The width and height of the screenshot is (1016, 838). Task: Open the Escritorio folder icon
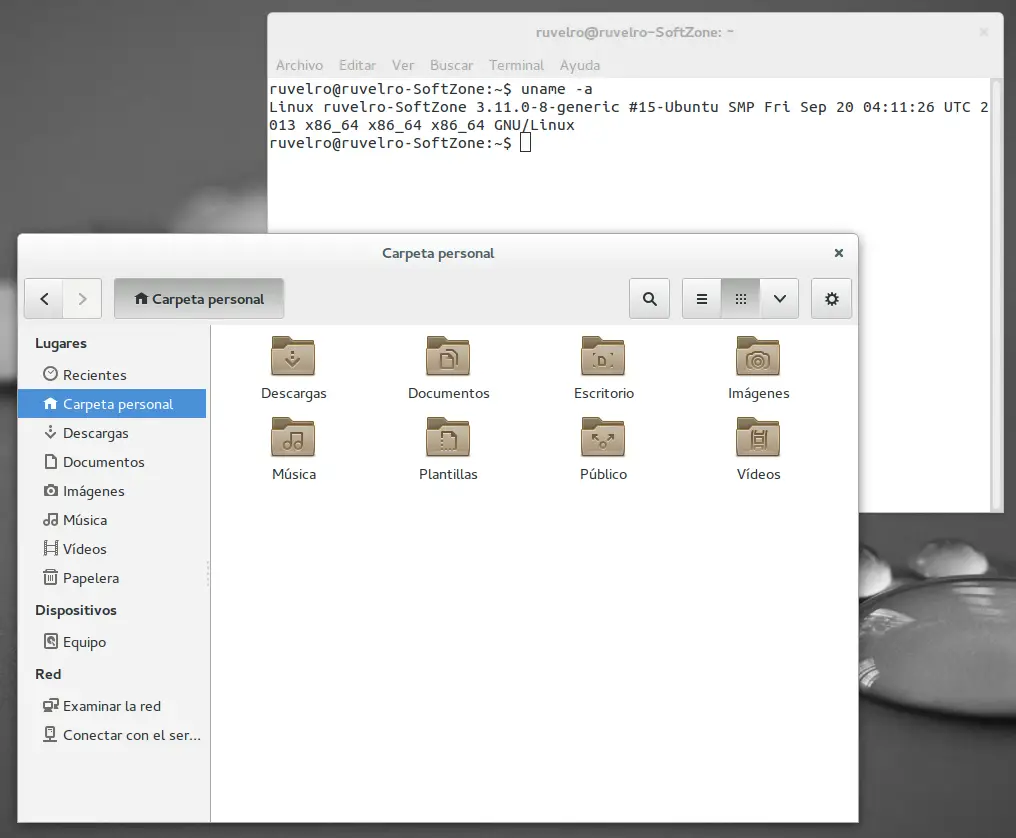(603, 357)
